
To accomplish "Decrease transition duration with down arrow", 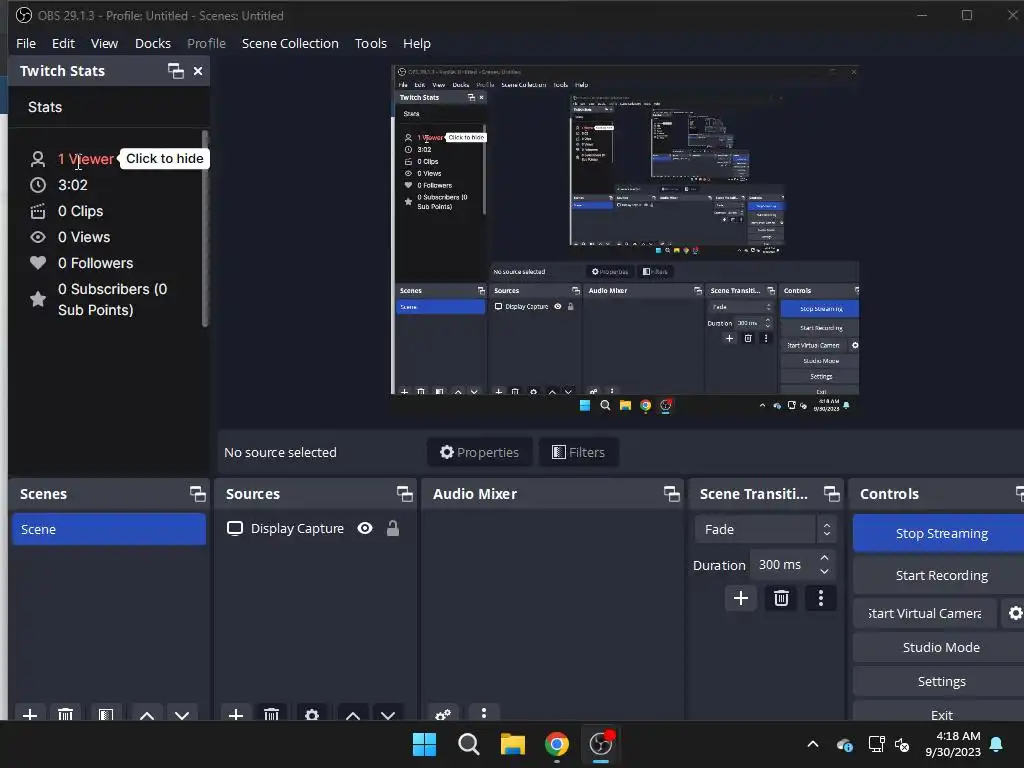I will pyautogui.click(x=824, y=571).
